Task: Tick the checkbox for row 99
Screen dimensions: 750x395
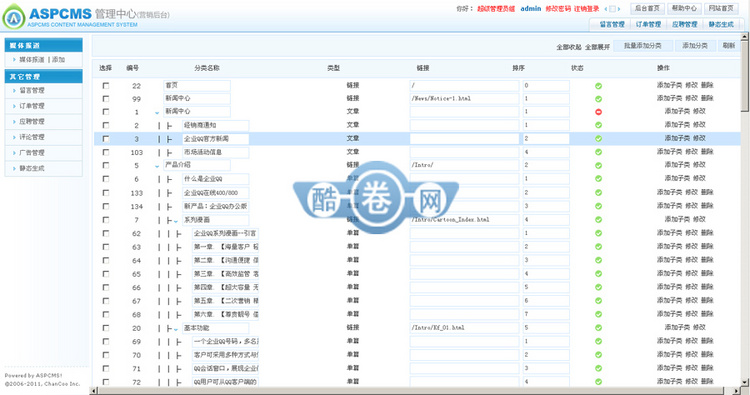Action: click(106, 99)
